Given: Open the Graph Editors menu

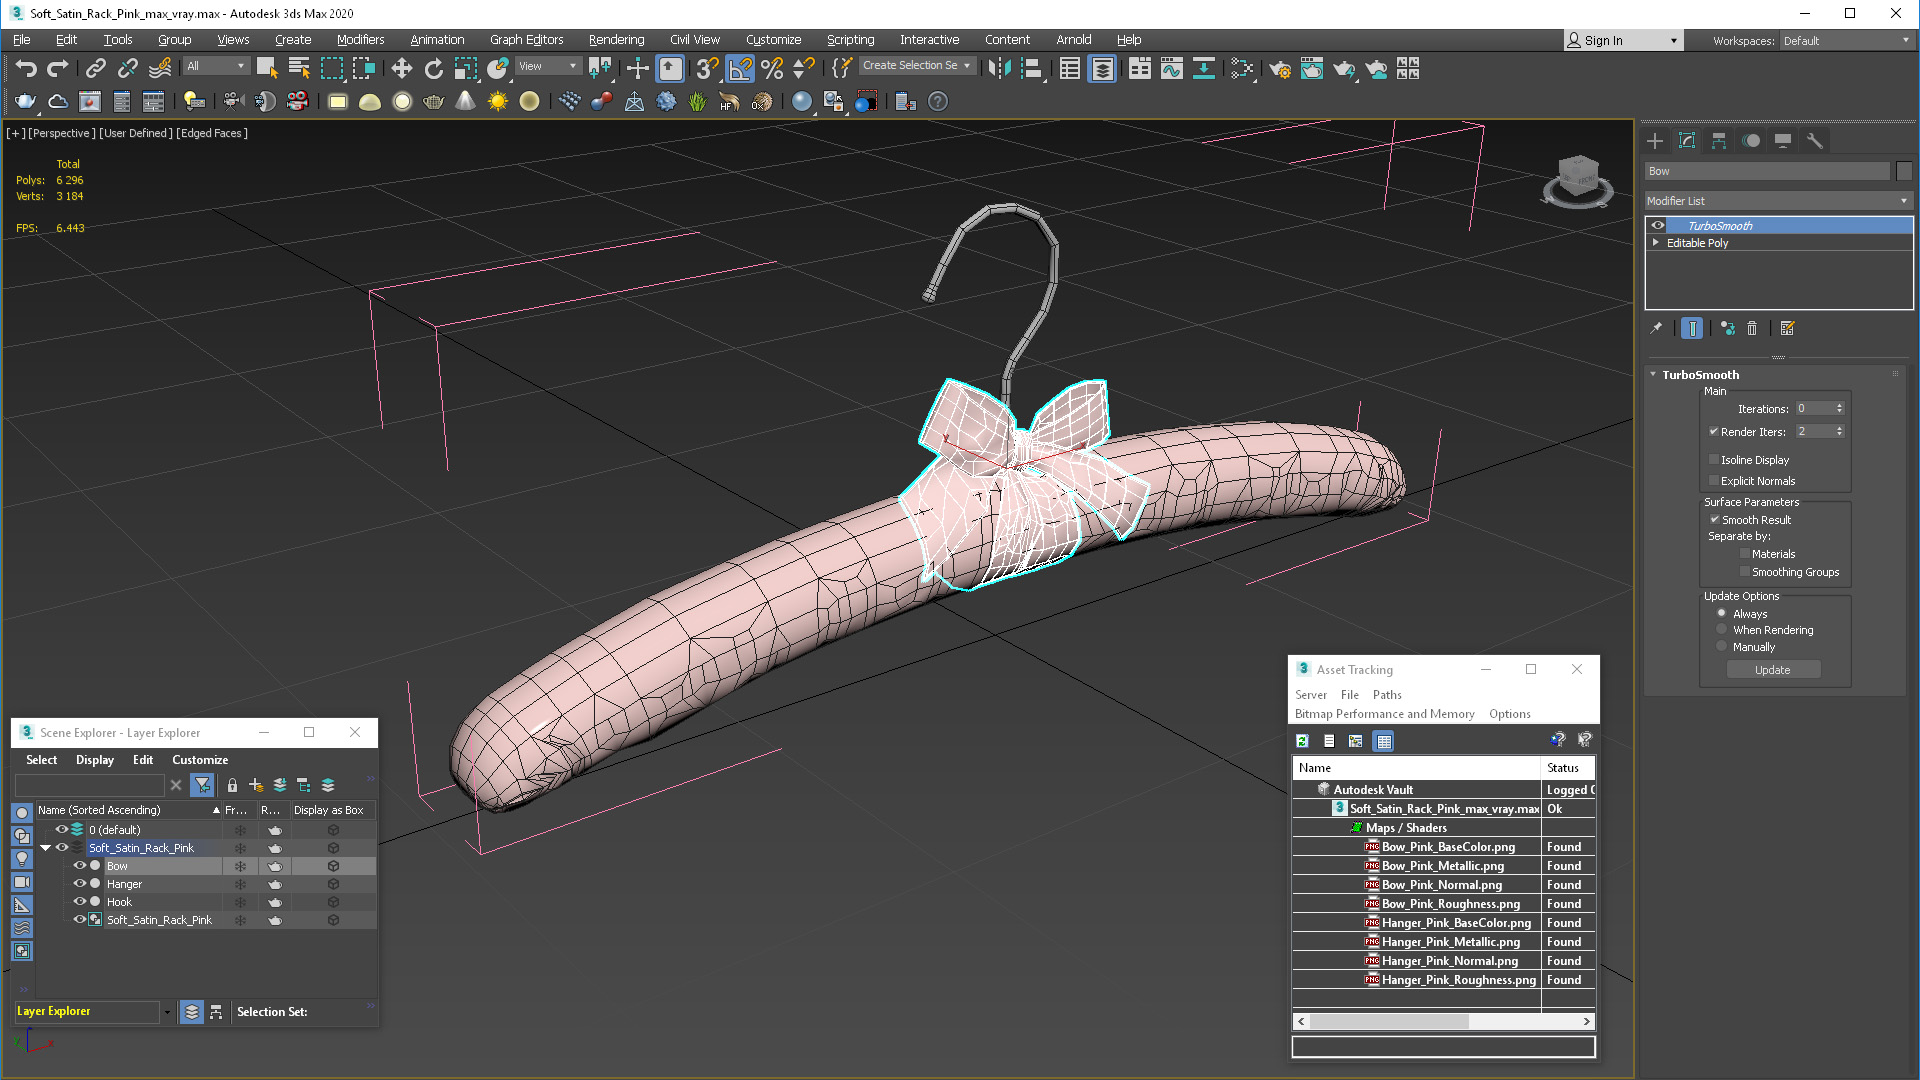Looking at the screenshot, I should (x=526, y=40).
